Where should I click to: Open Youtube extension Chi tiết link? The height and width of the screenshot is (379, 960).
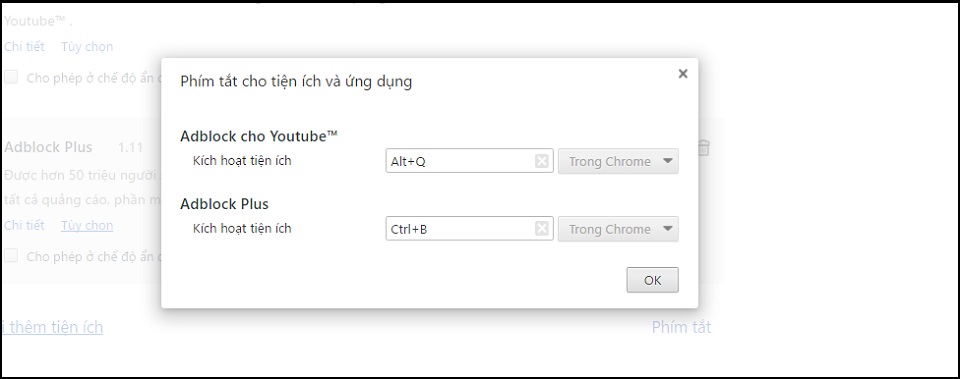[x=24, y=47]
